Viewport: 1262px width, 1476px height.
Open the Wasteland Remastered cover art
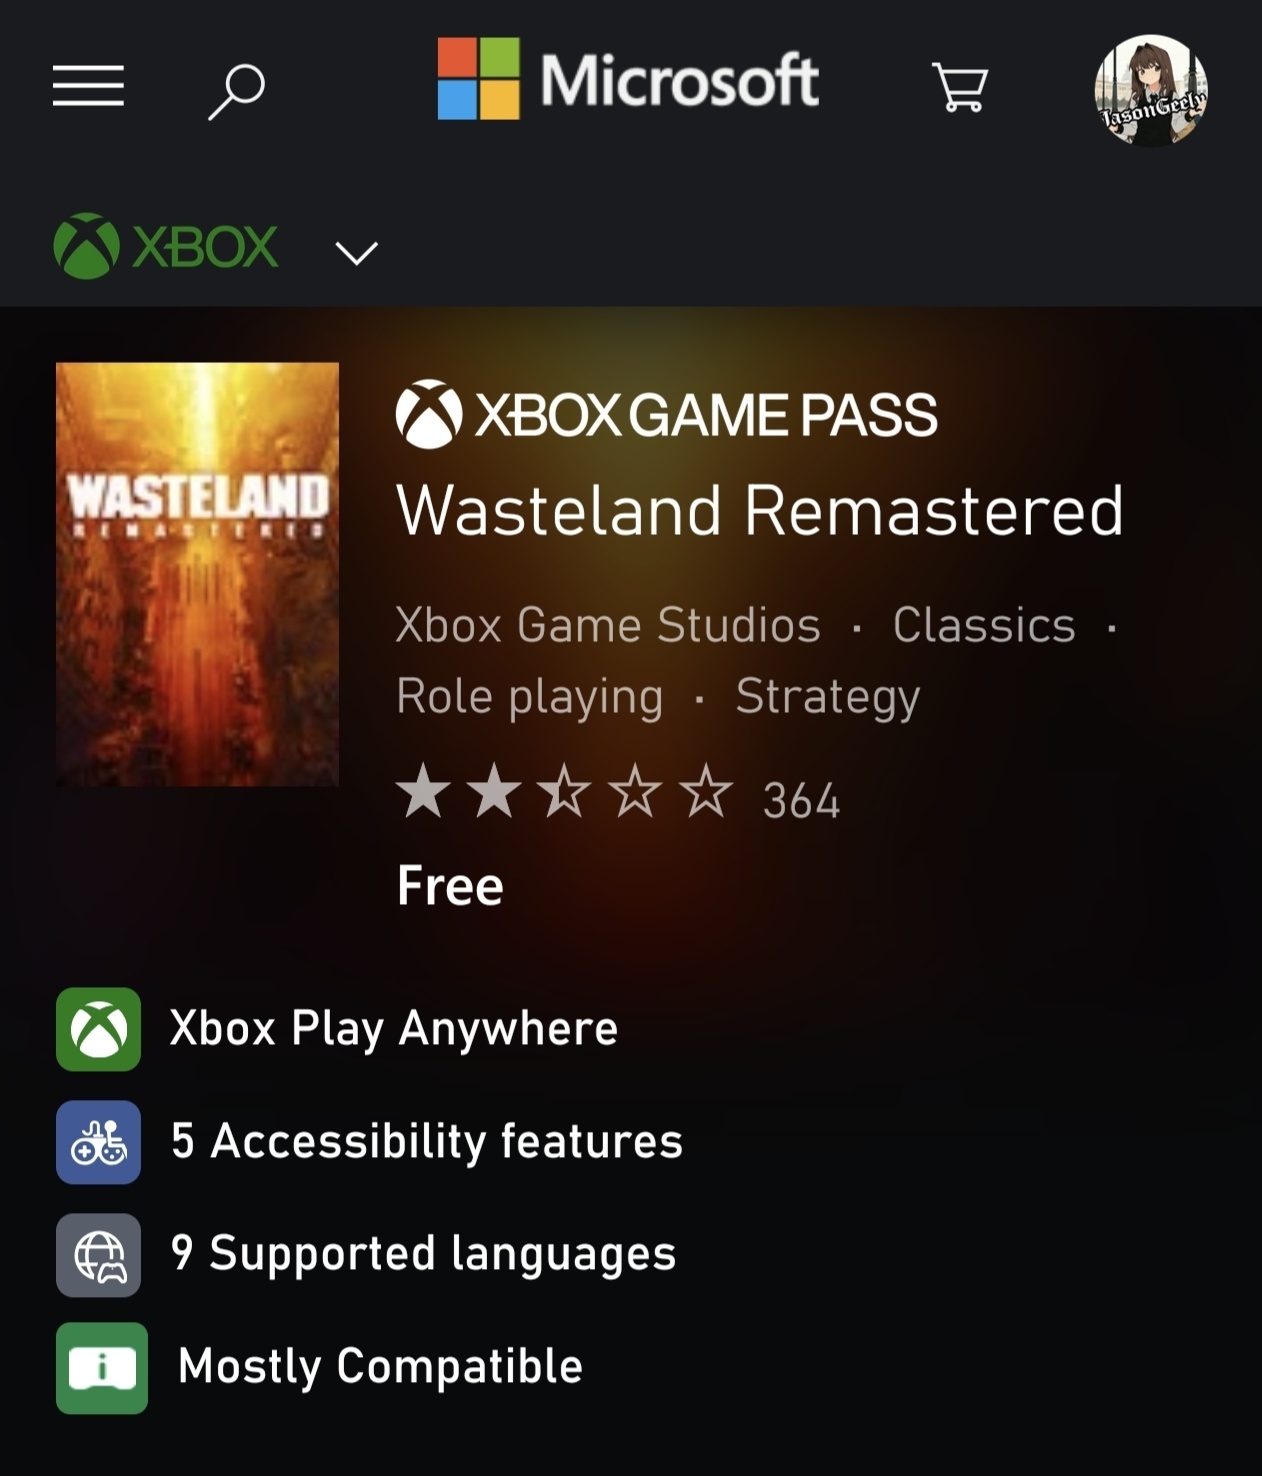tap(198, 574)
